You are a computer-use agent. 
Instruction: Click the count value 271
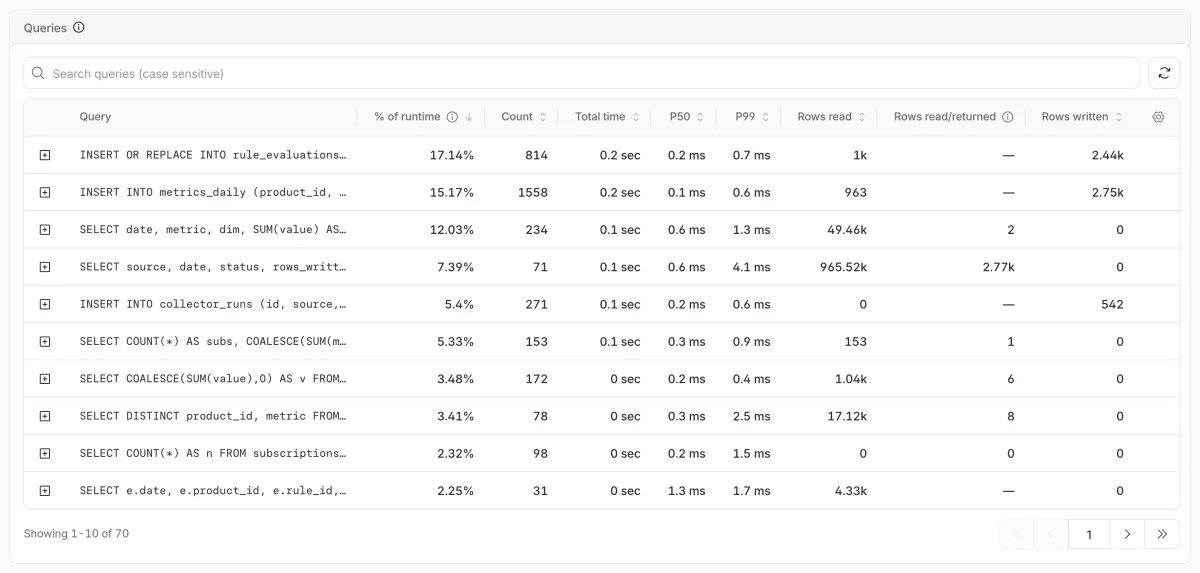pos(536,304)
